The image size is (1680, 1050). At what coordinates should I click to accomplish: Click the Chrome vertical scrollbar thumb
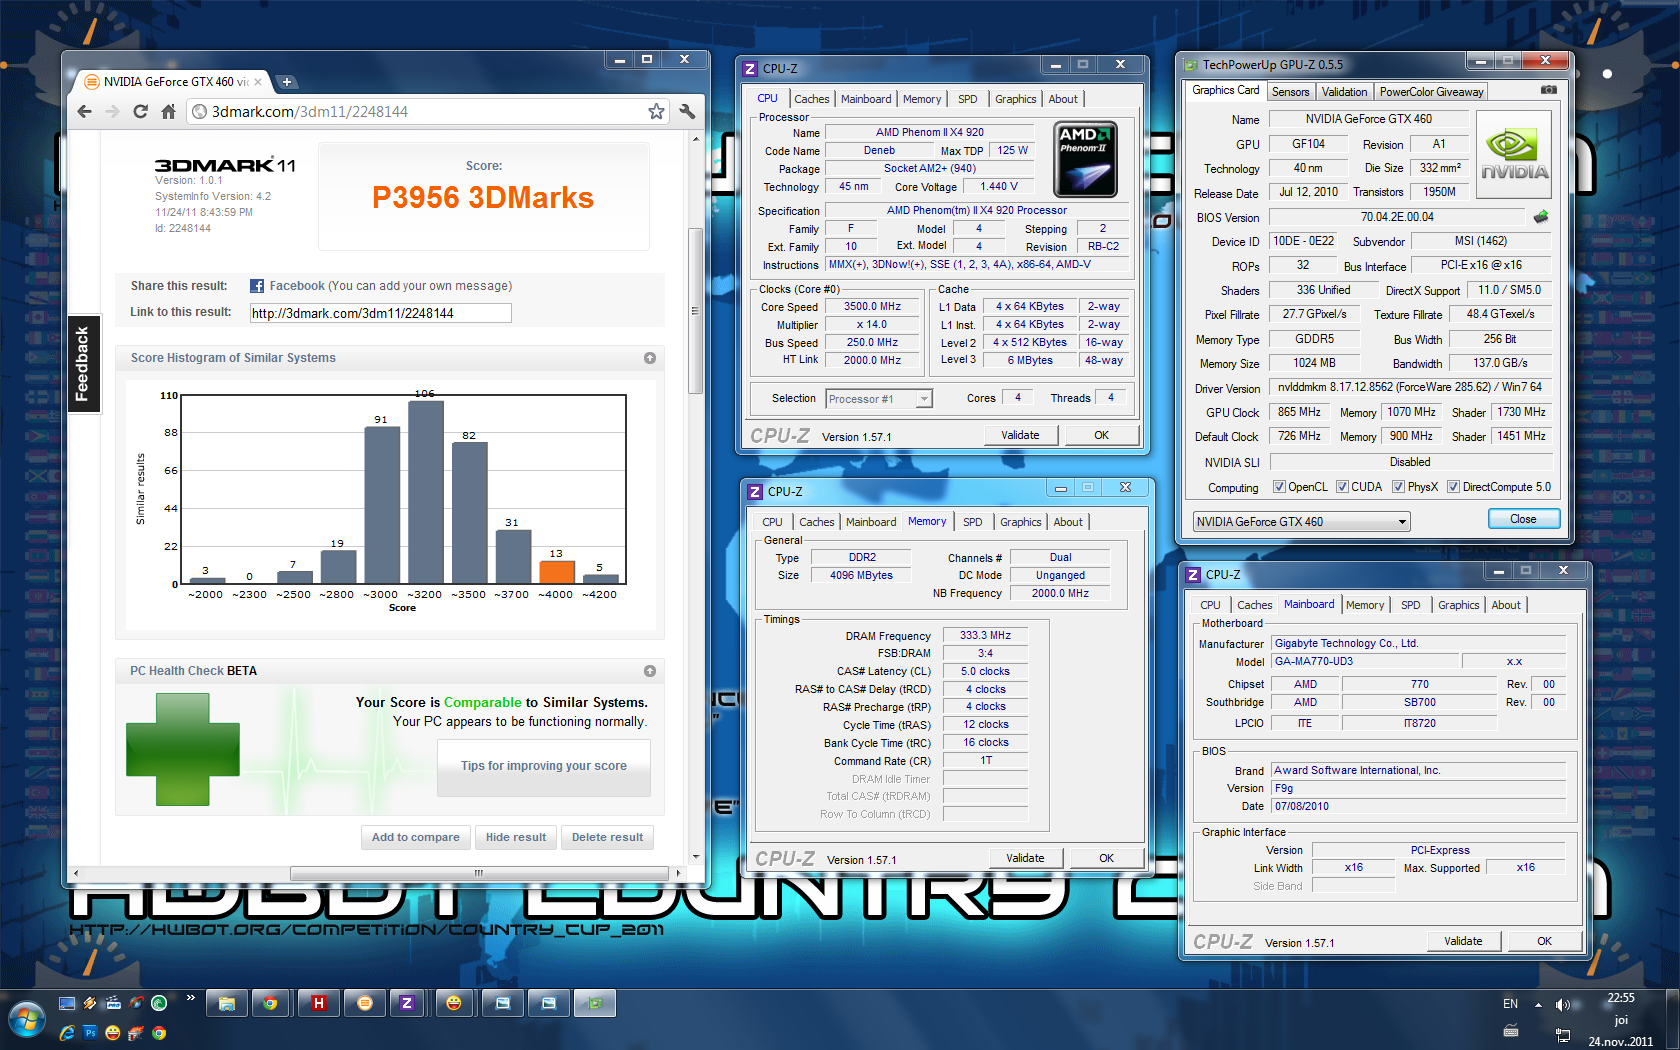[695, 311]
